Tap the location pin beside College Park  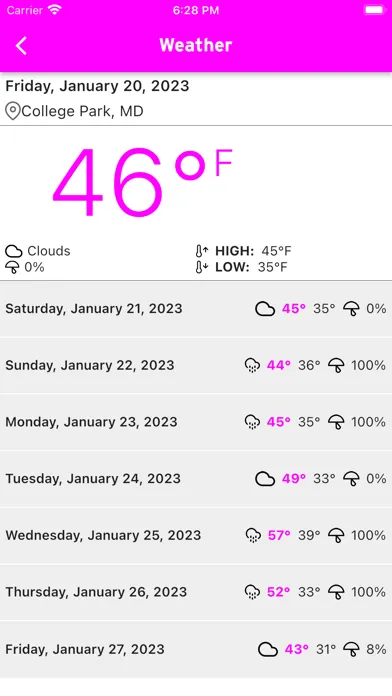(13, 111)
